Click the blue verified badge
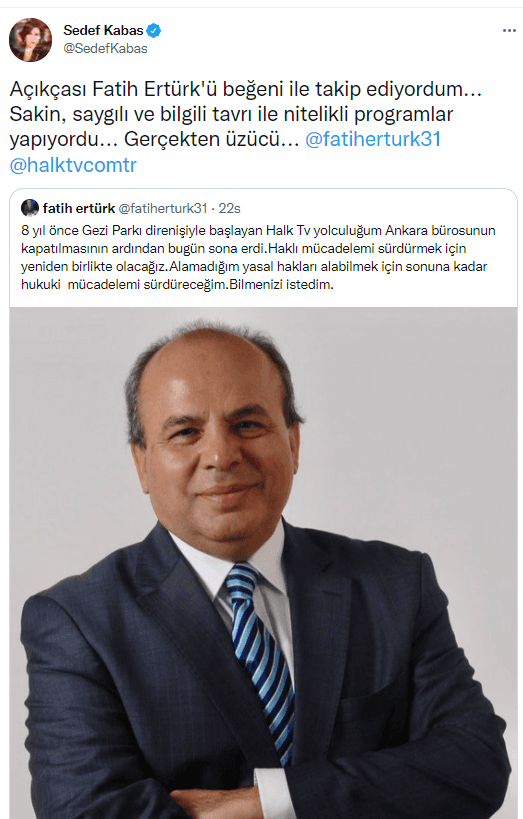523x819 pixels. 154,31
